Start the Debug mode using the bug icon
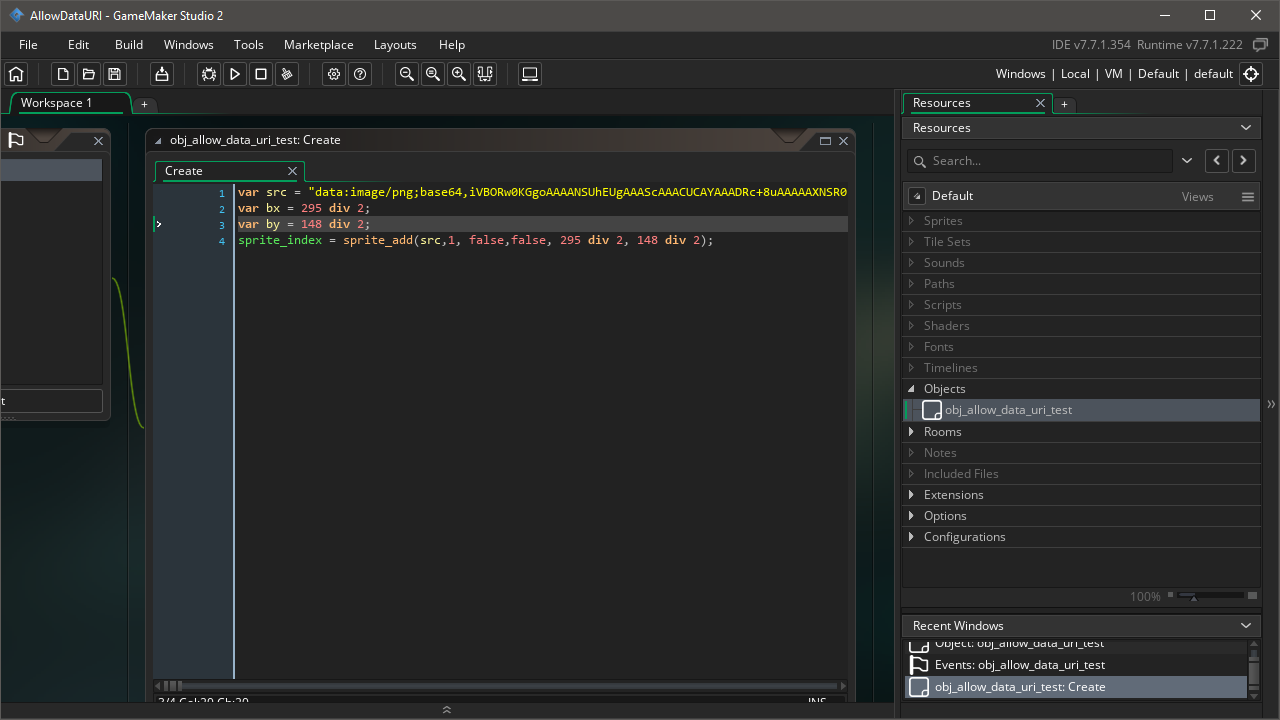 click(208, 74)
